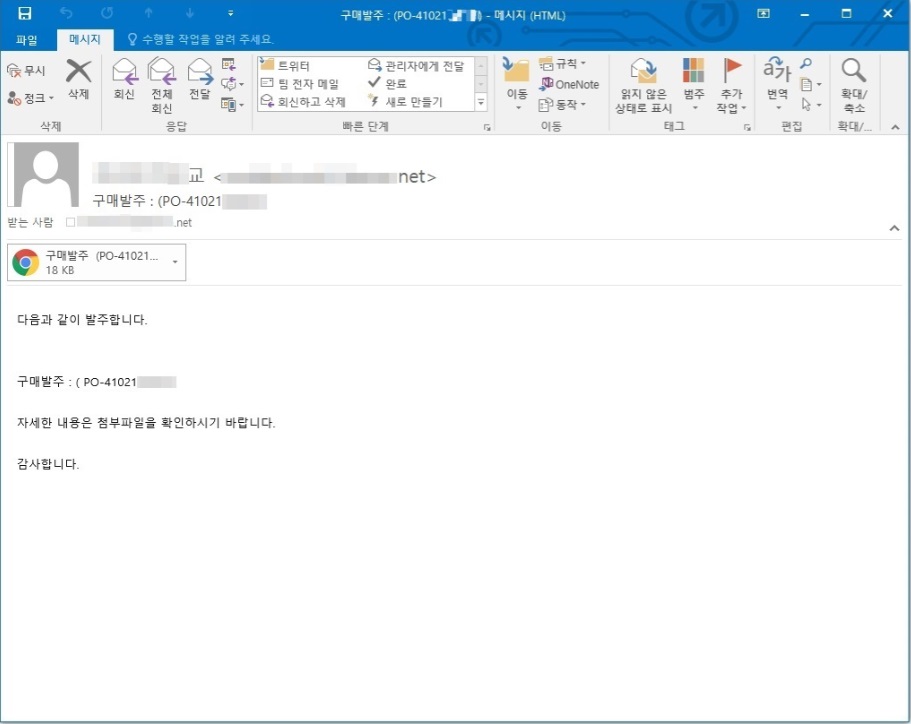911x724 pixels.
Task: Collapse the message header with the chevron
Action: (894, 228)
